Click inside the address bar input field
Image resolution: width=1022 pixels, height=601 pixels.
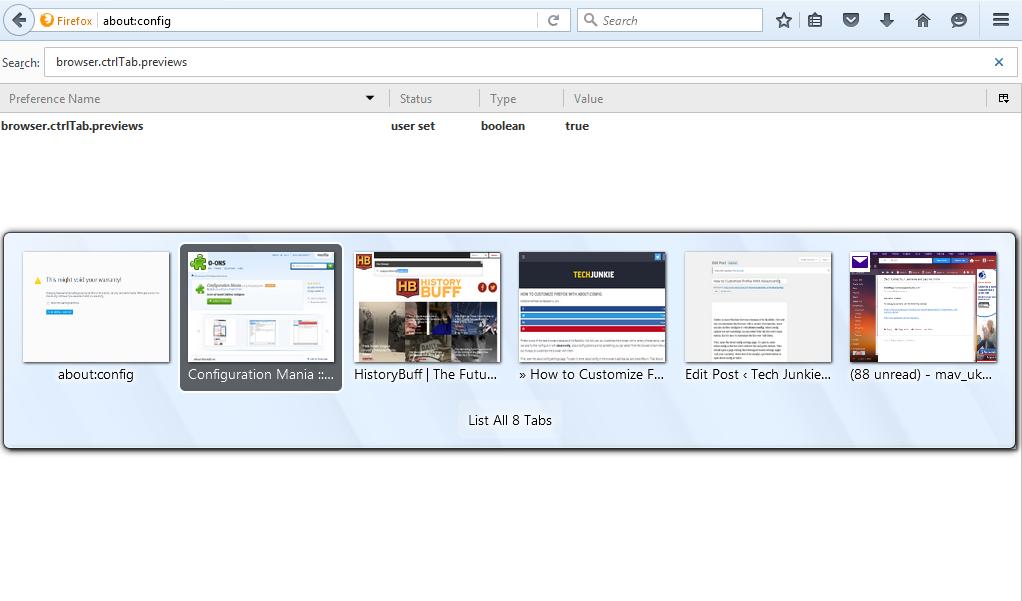point(300,19)
